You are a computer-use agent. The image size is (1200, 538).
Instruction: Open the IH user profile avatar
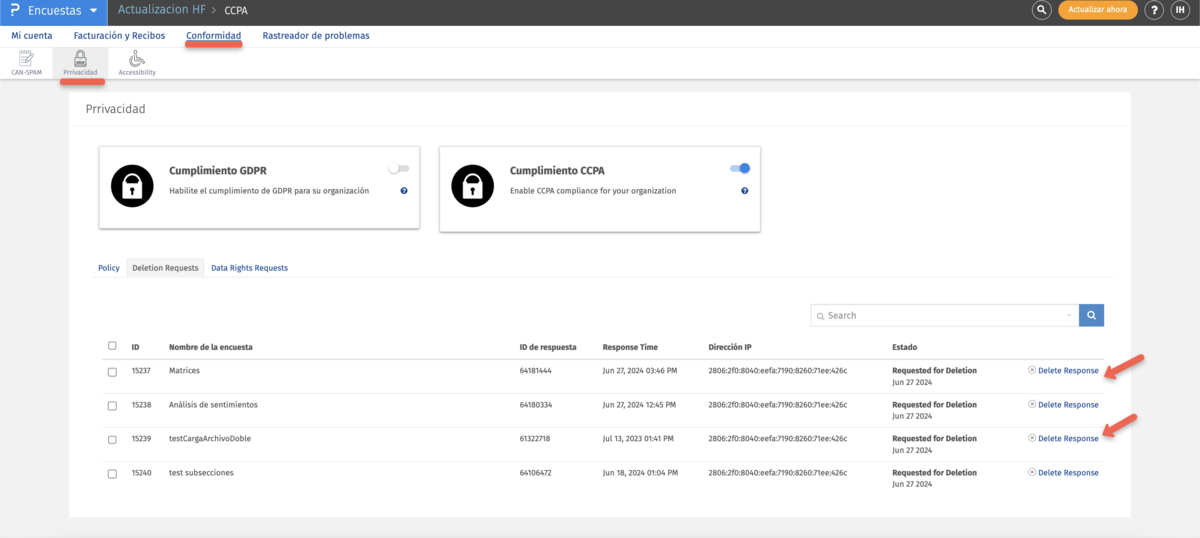pyautogui.click(x=1181, y=10)
